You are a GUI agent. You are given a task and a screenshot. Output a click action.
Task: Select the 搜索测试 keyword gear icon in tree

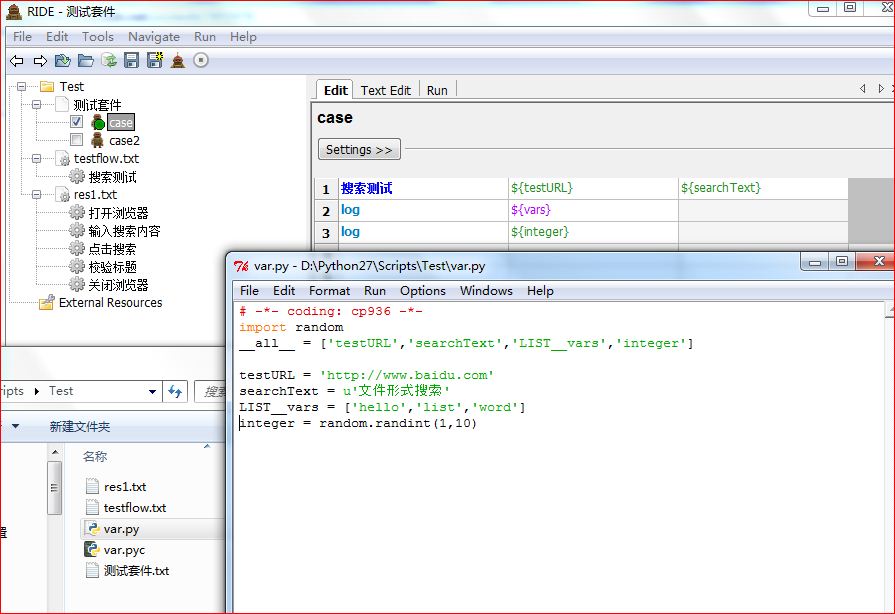point(77,177)
